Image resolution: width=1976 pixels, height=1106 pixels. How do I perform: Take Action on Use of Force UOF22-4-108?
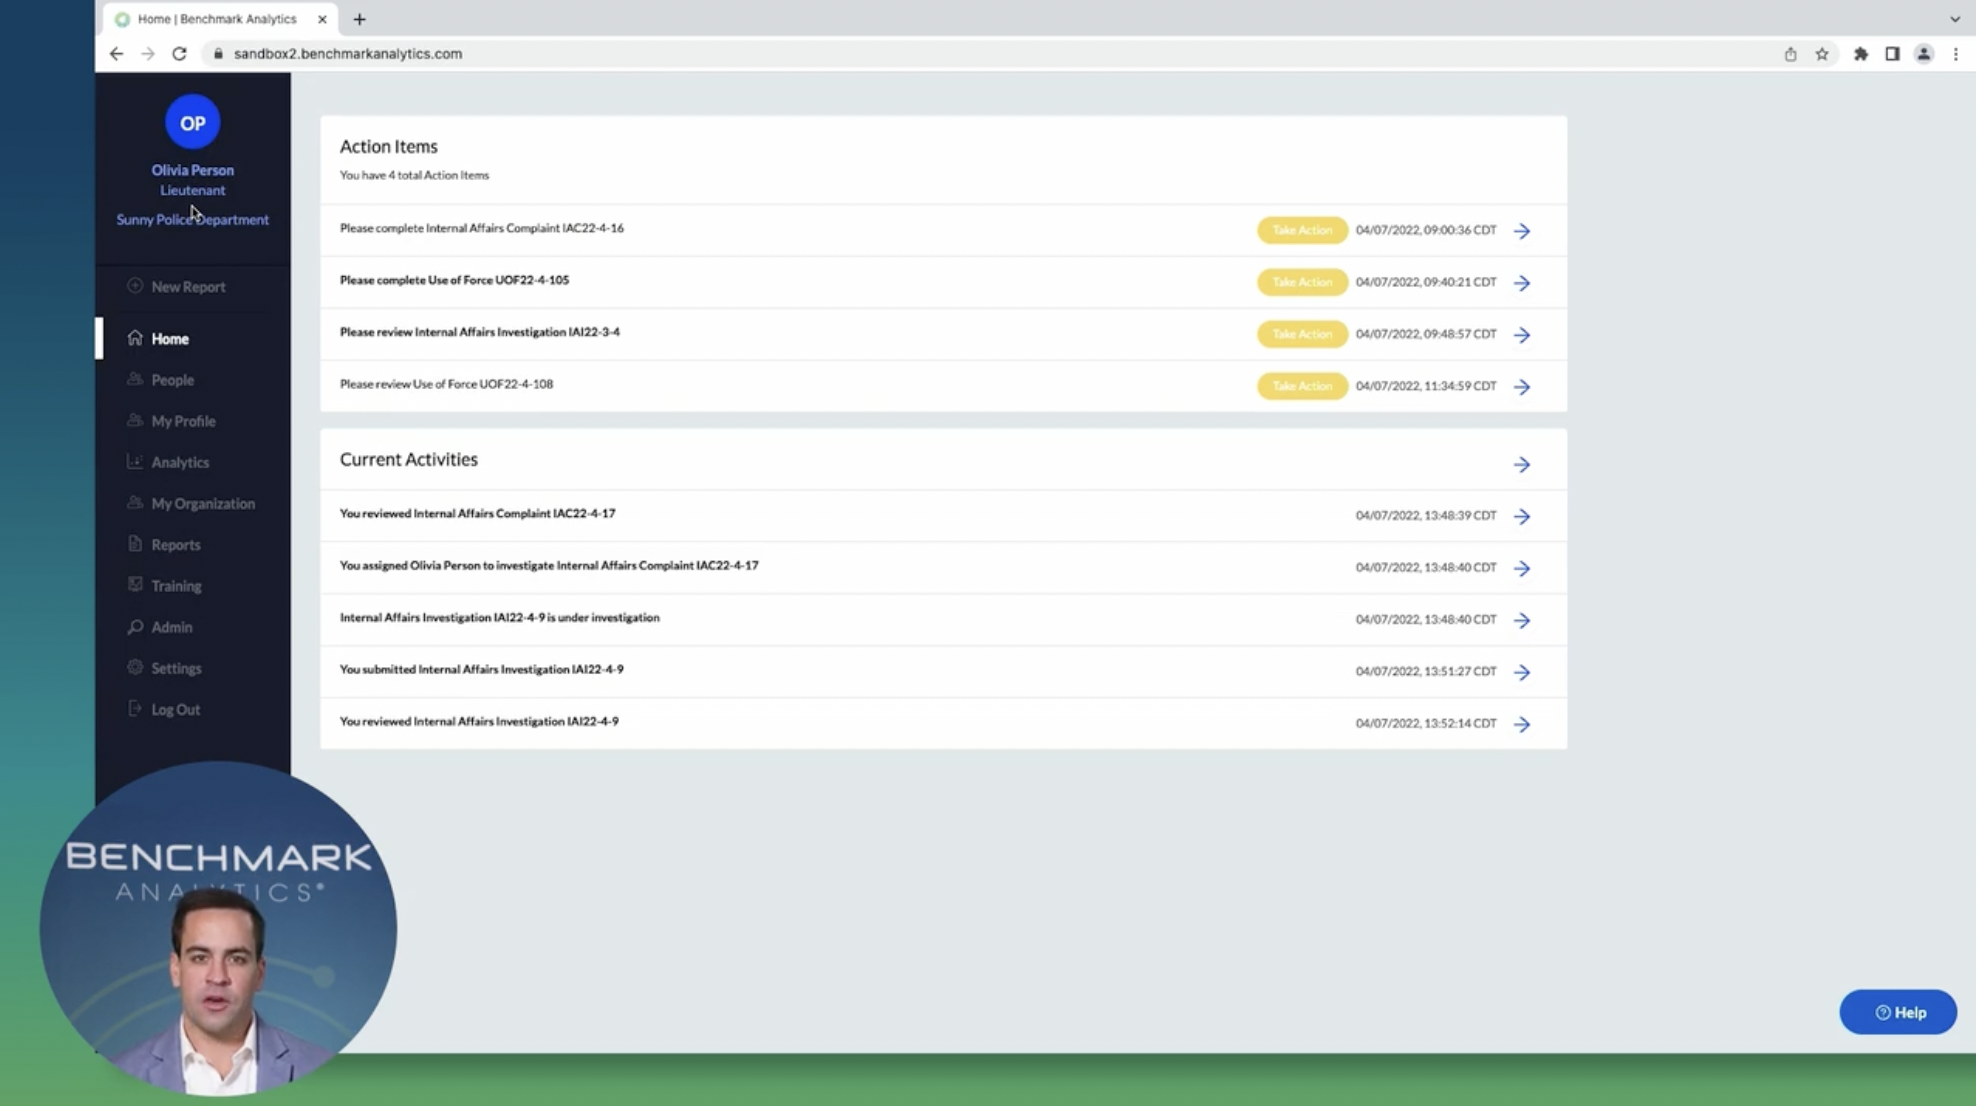coord(1302,386)
